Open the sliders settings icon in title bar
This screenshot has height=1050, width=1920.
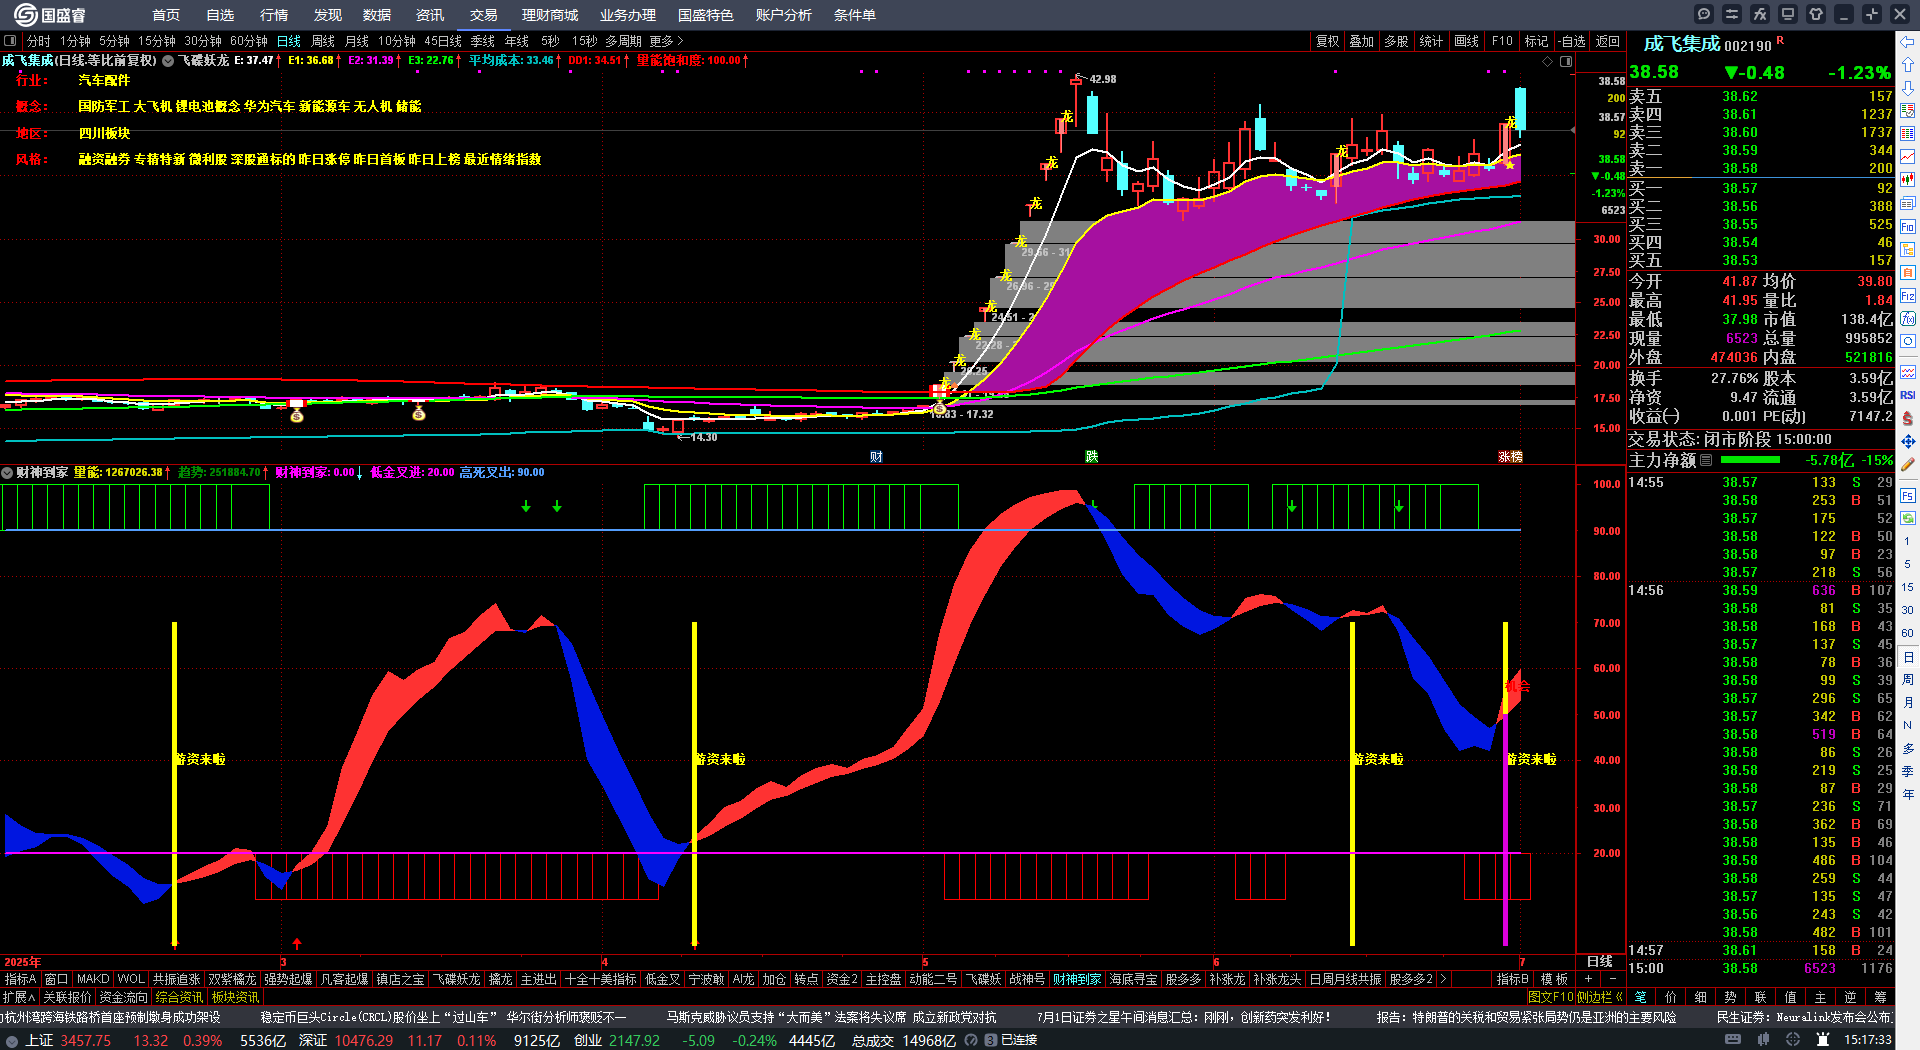coord(1732,14)
